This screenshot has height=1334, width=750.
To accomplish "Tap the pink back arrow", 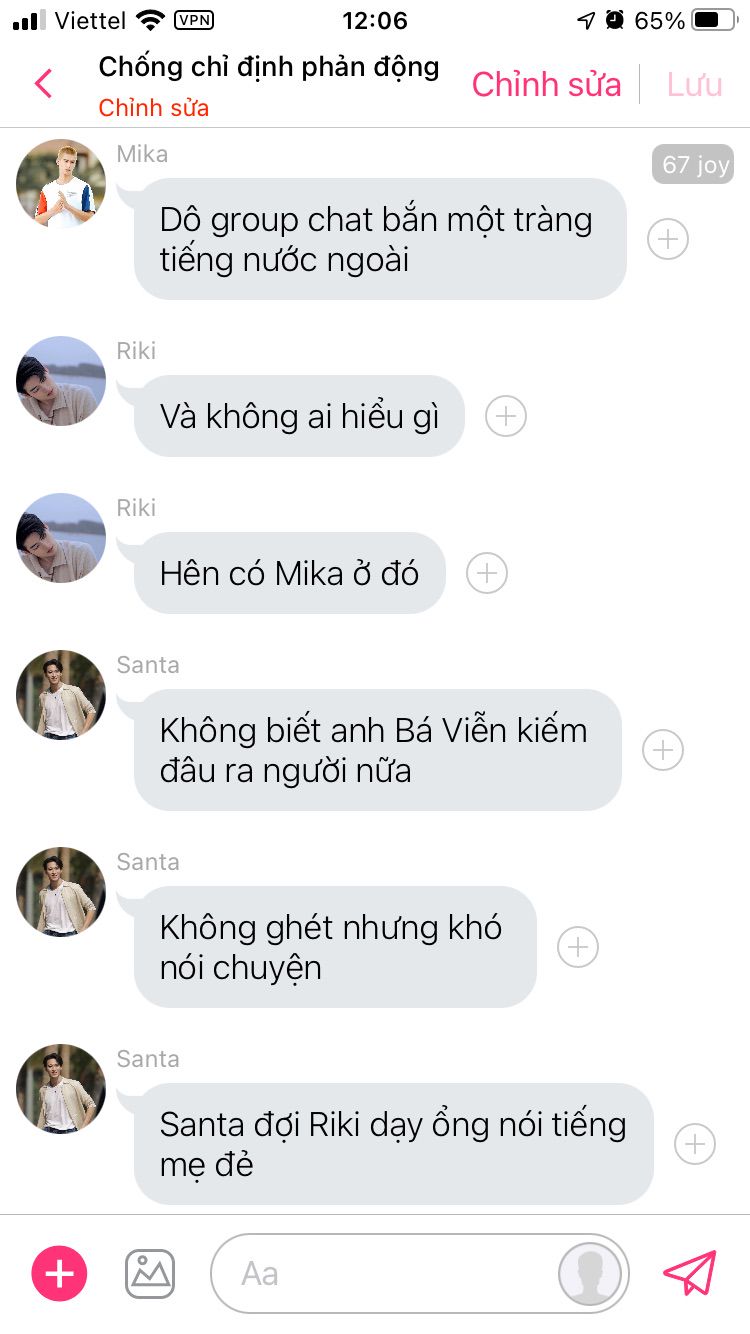I will (x=43, y=84).
